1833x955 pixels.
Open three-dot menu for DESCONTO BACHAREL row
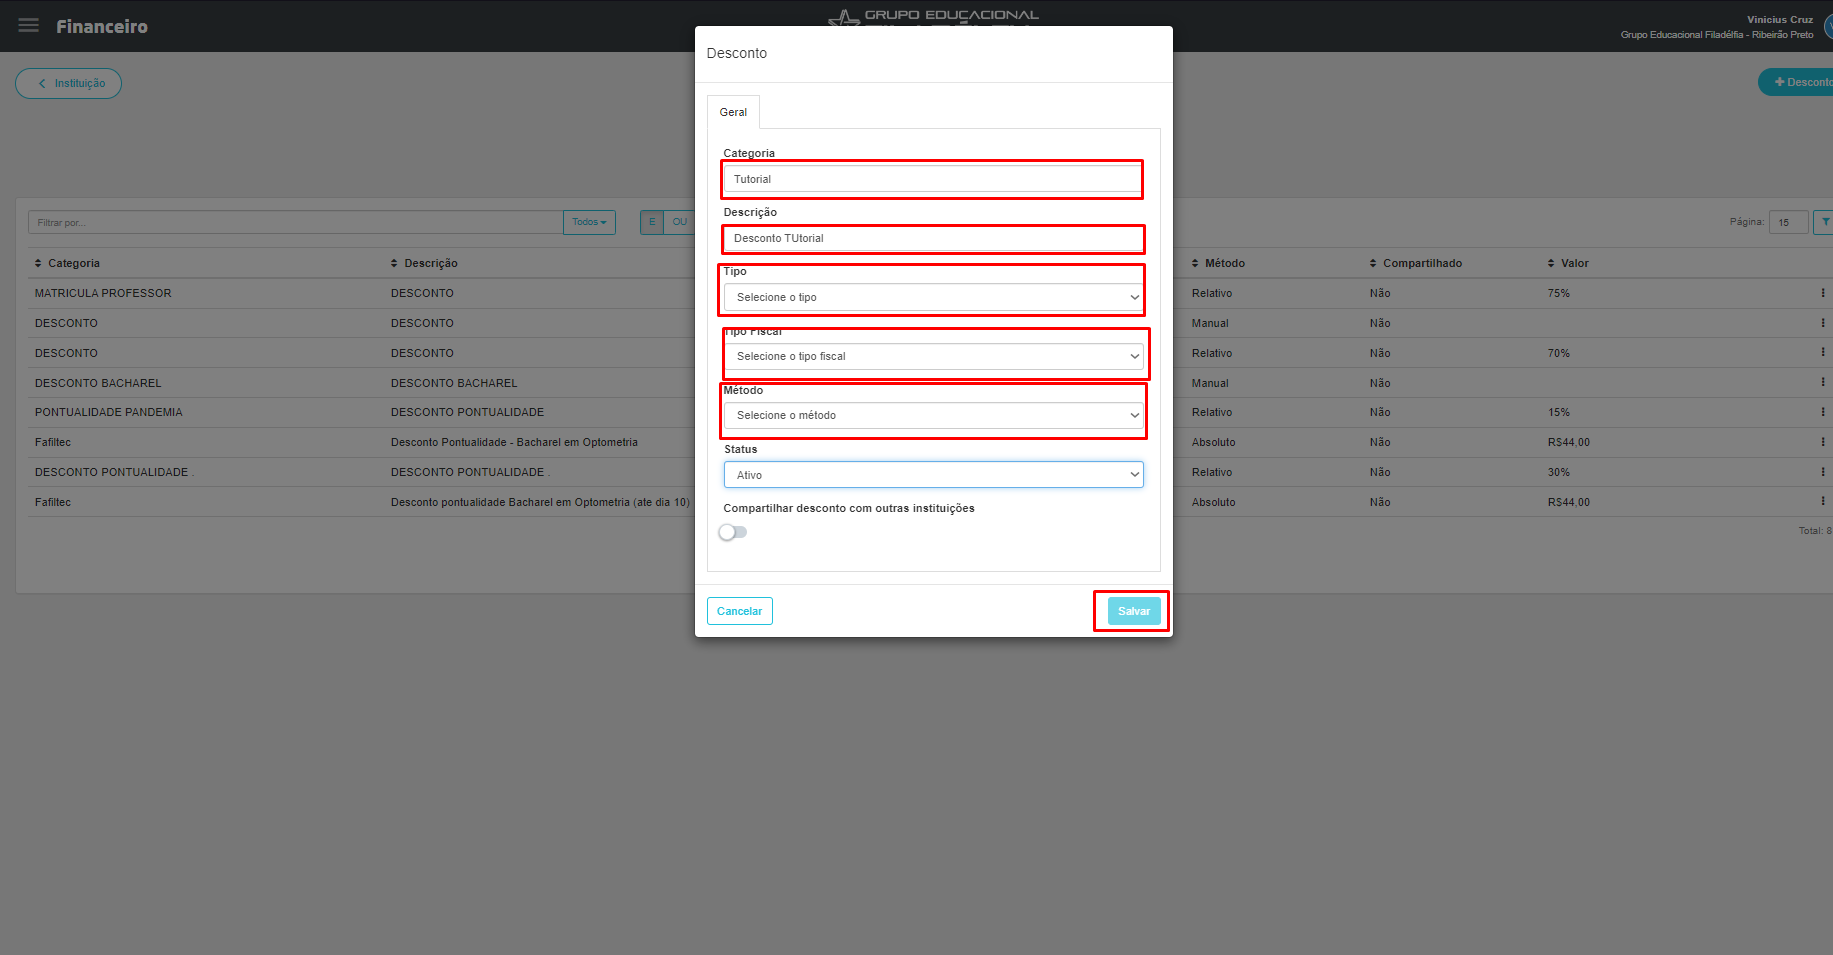pyautogui.click(x=1822, y=383)
